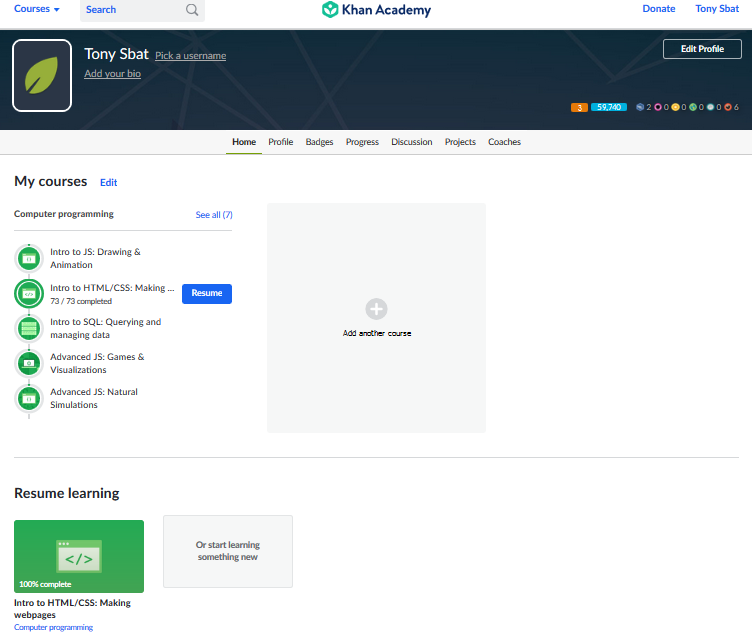Switch to the Badges tab
Viewport: 752px width, 642px height.
(x=319, y=142)
